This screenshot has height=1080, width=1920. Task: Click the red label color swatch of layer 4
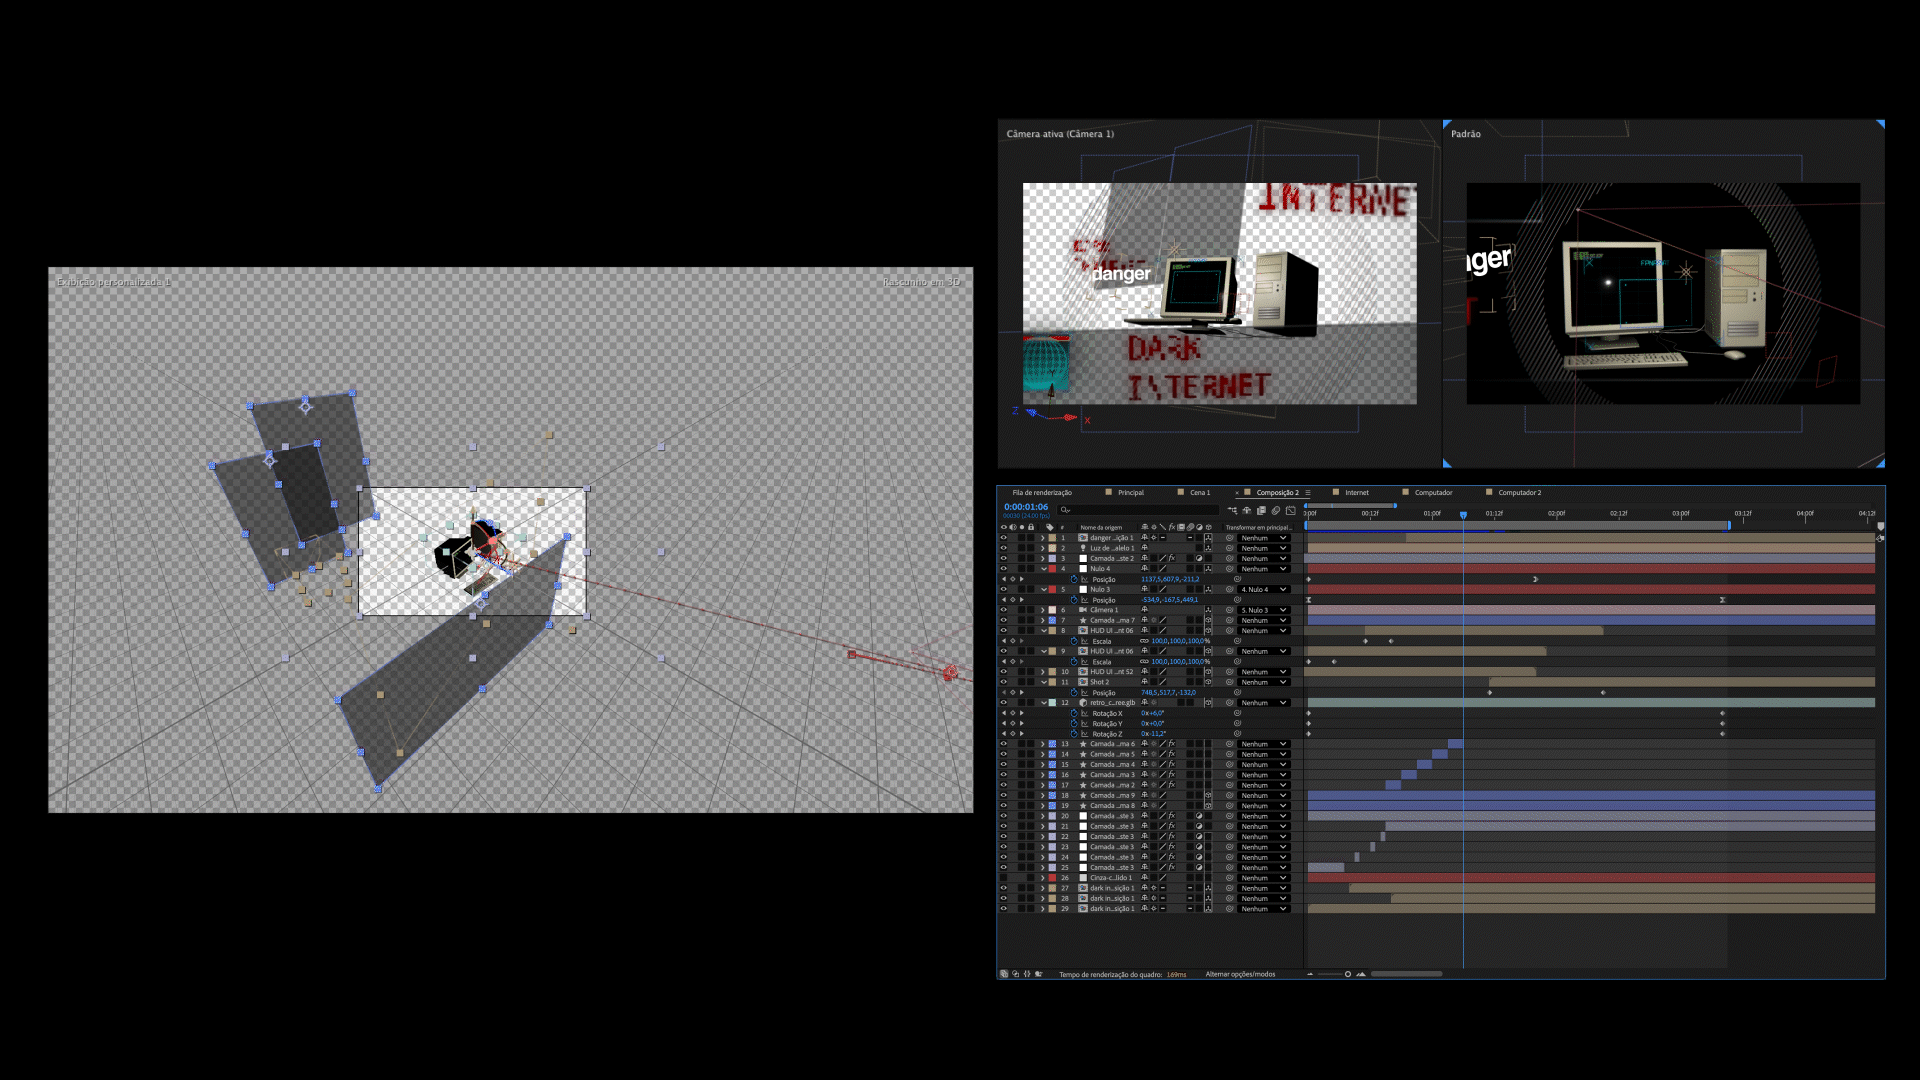[1052, 569]
